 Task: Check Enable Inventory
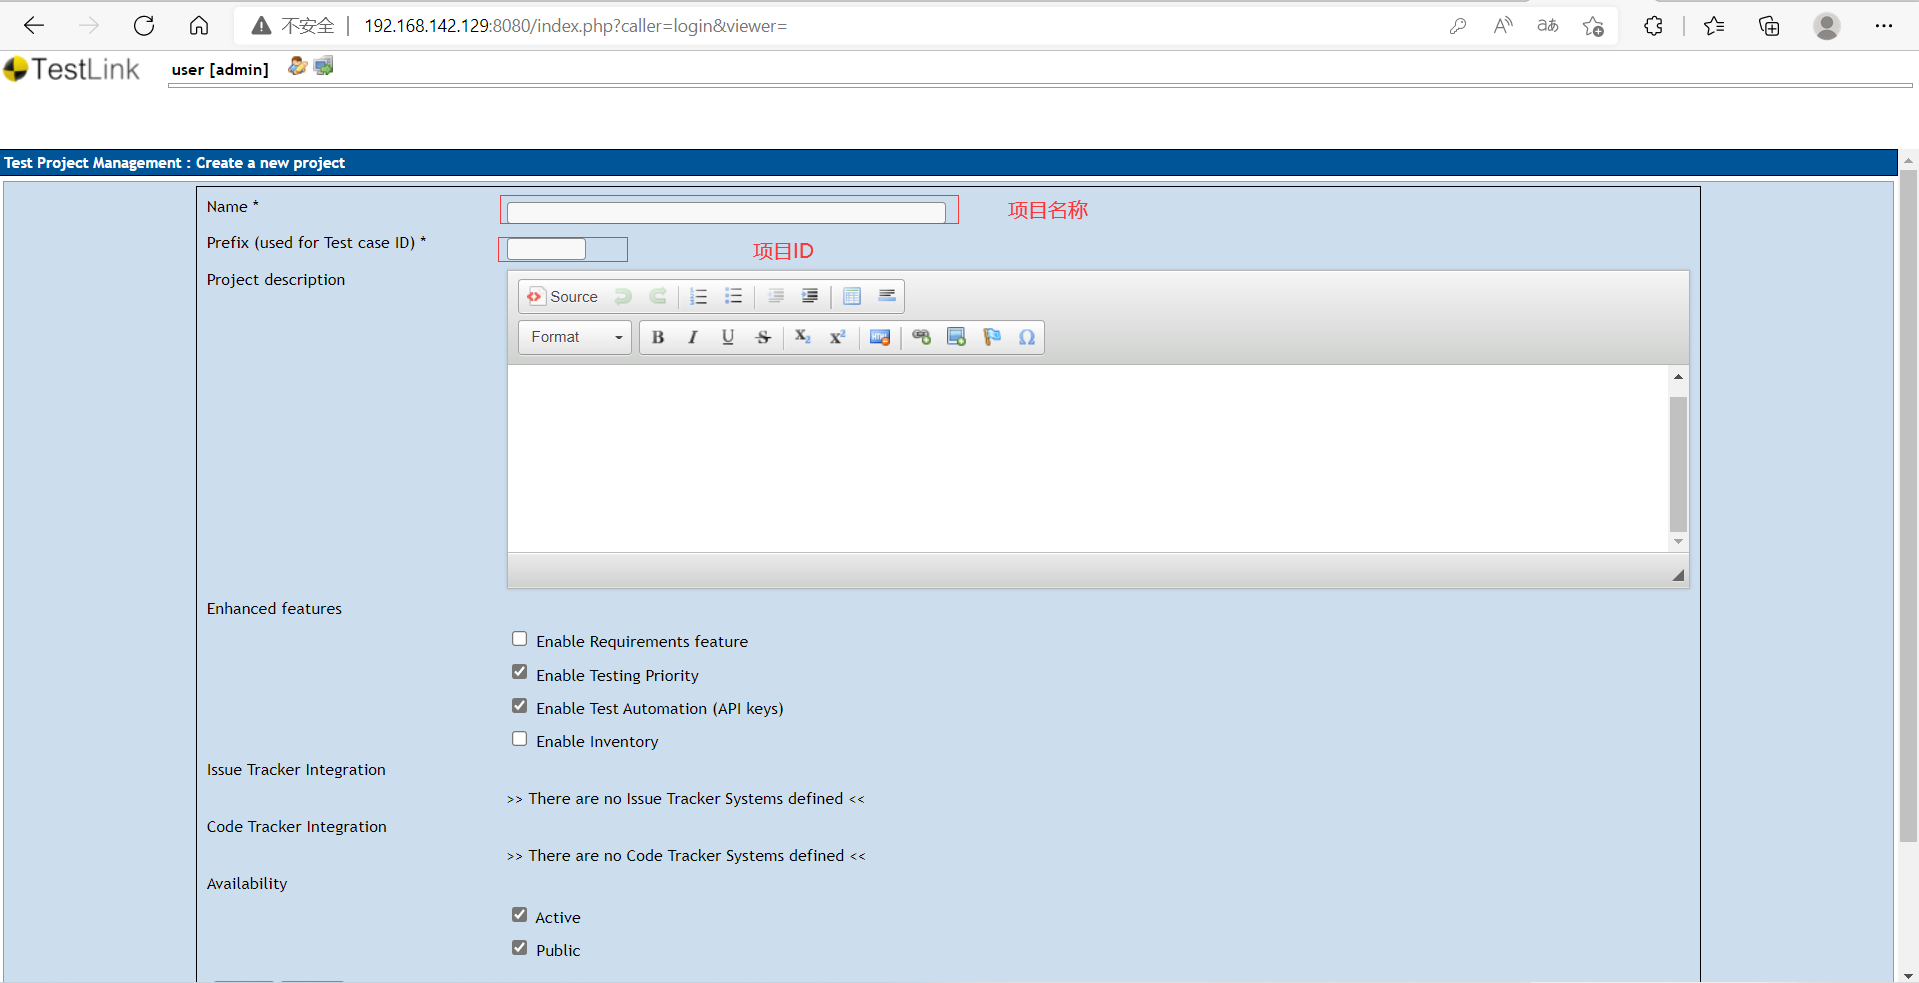519,739
